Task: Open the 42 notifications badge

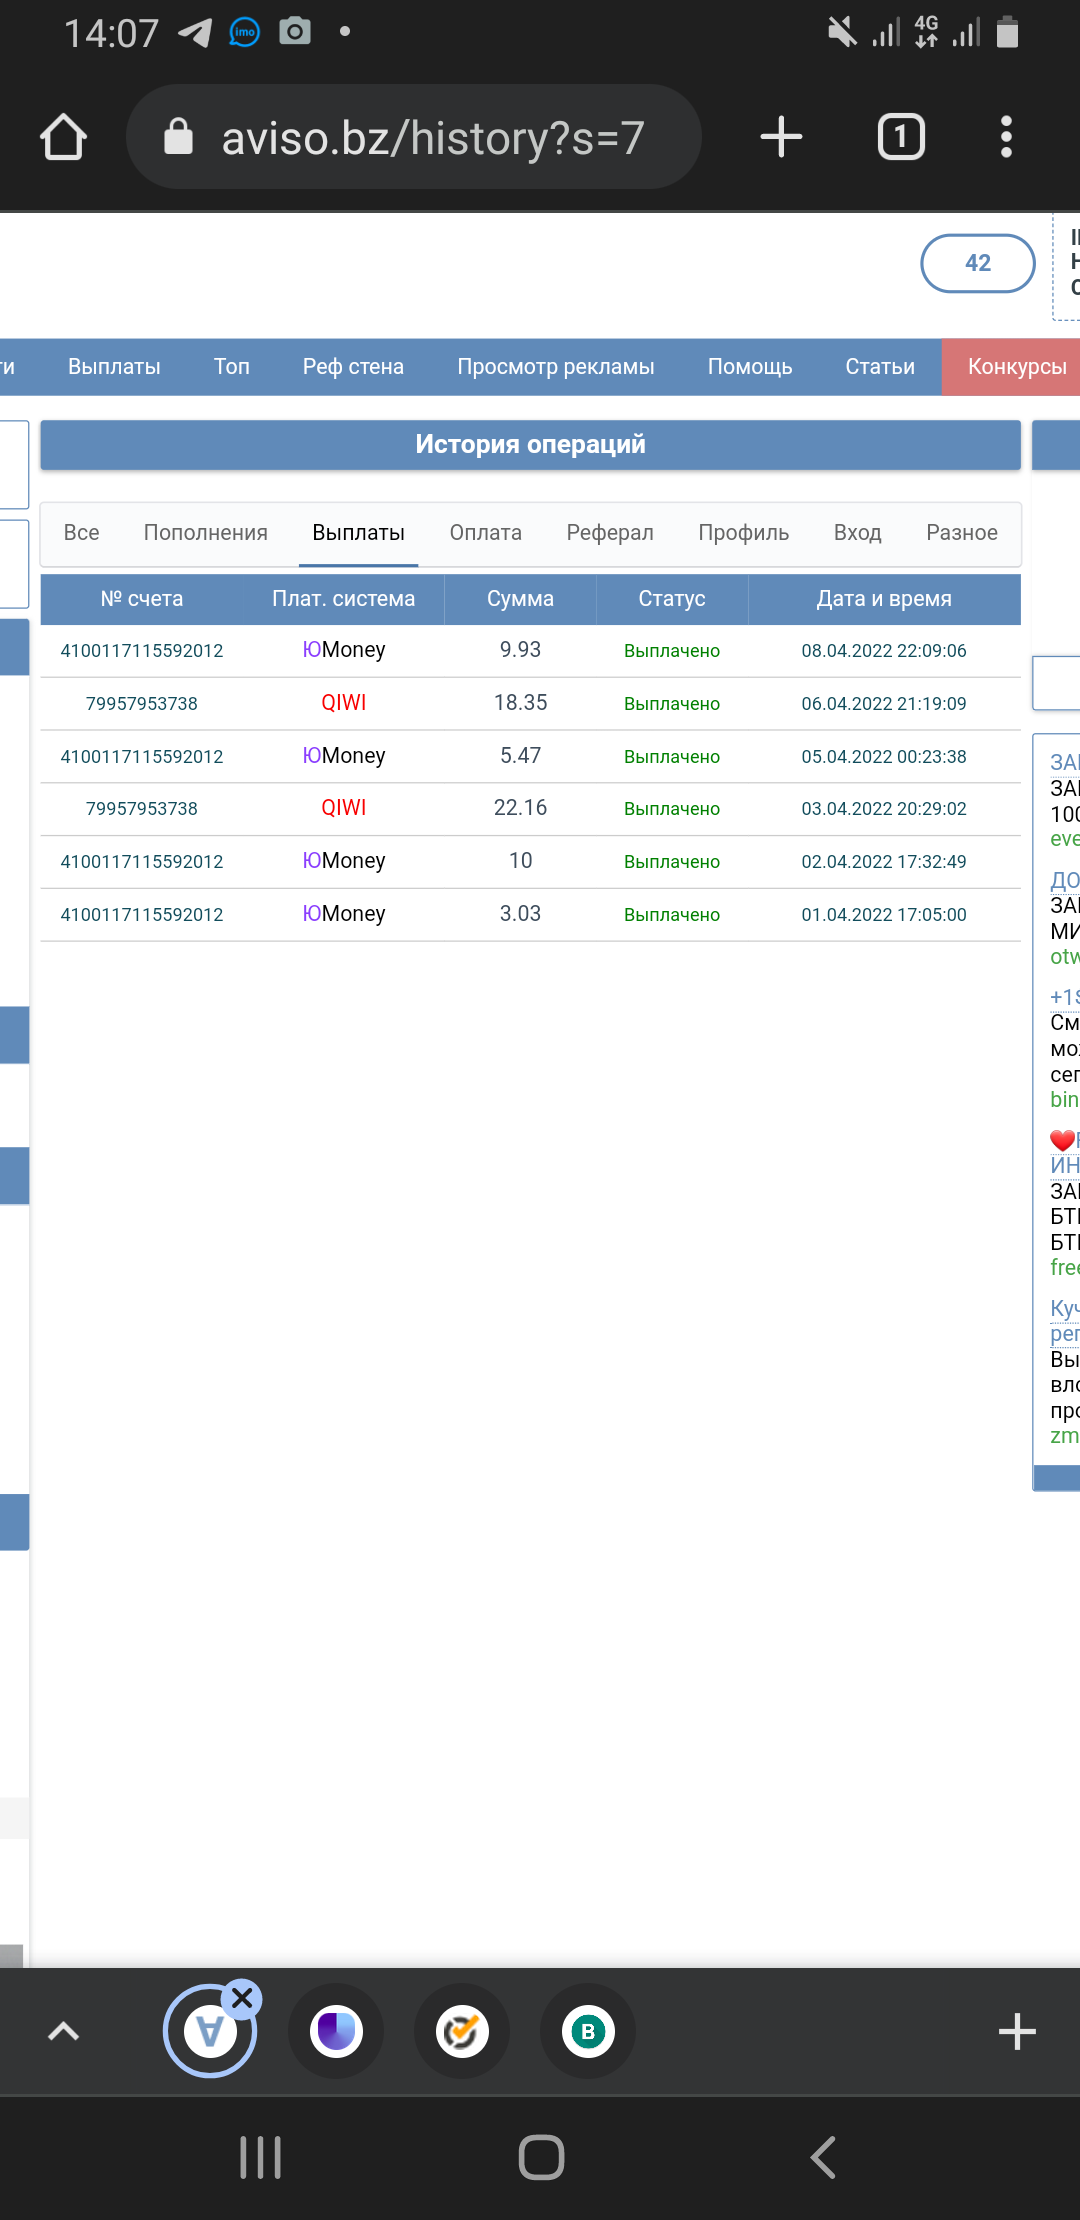Action: (x=977, y=263)
